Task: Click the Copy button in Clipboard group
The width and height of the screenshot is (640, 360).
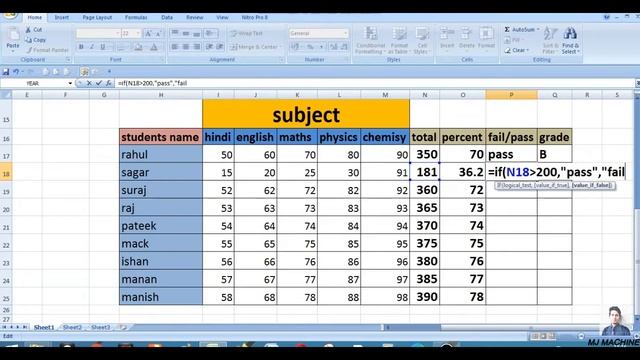Action: (35, 40)
